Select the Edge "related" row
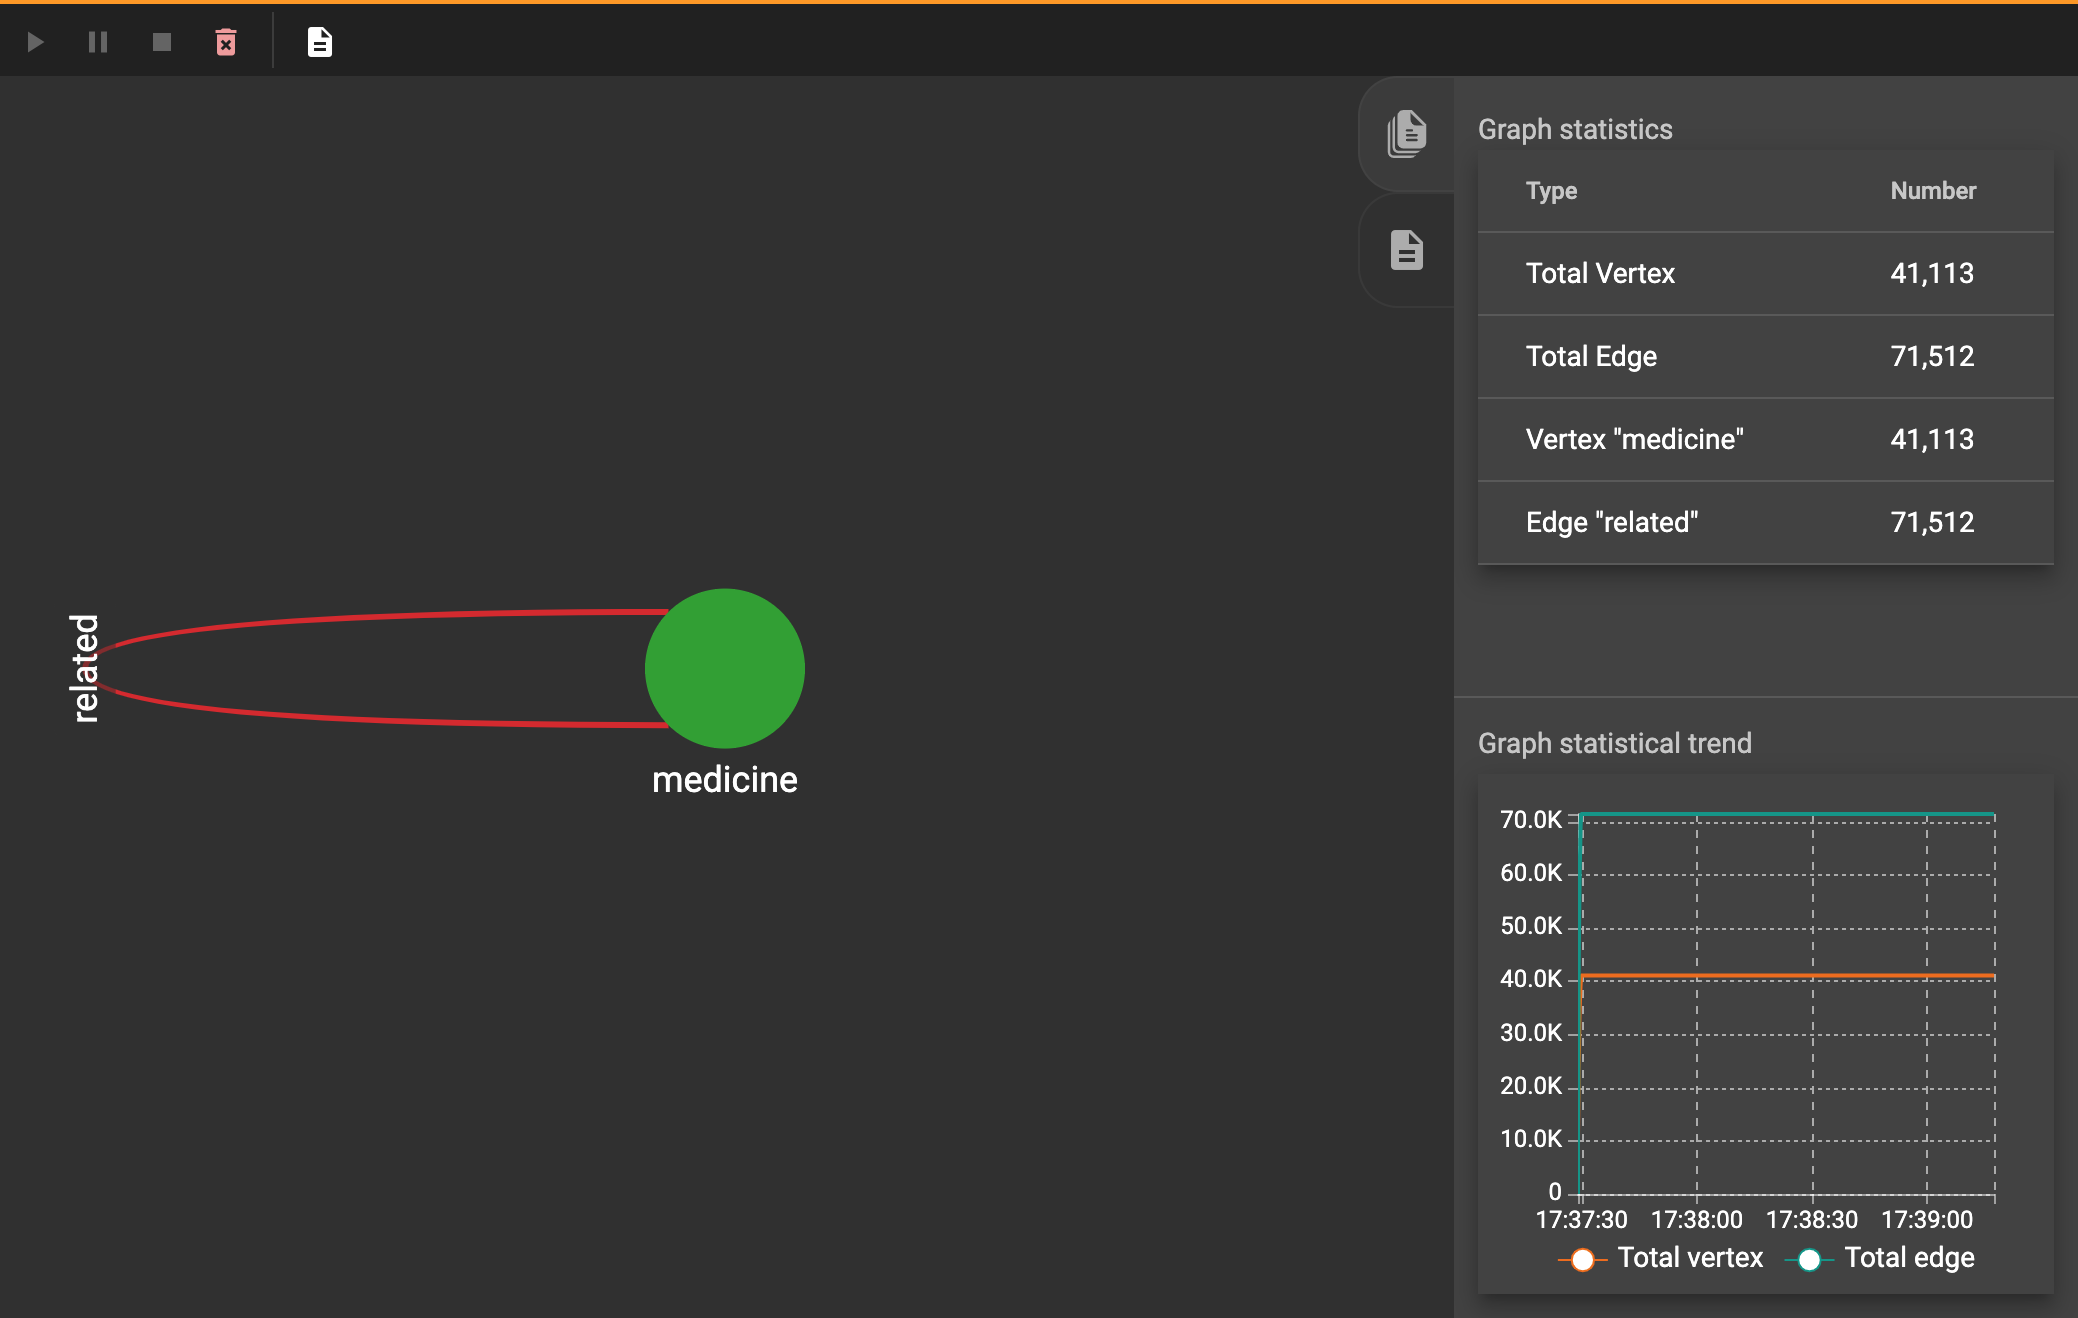2078x1318 pixels. click(1765, 523)
